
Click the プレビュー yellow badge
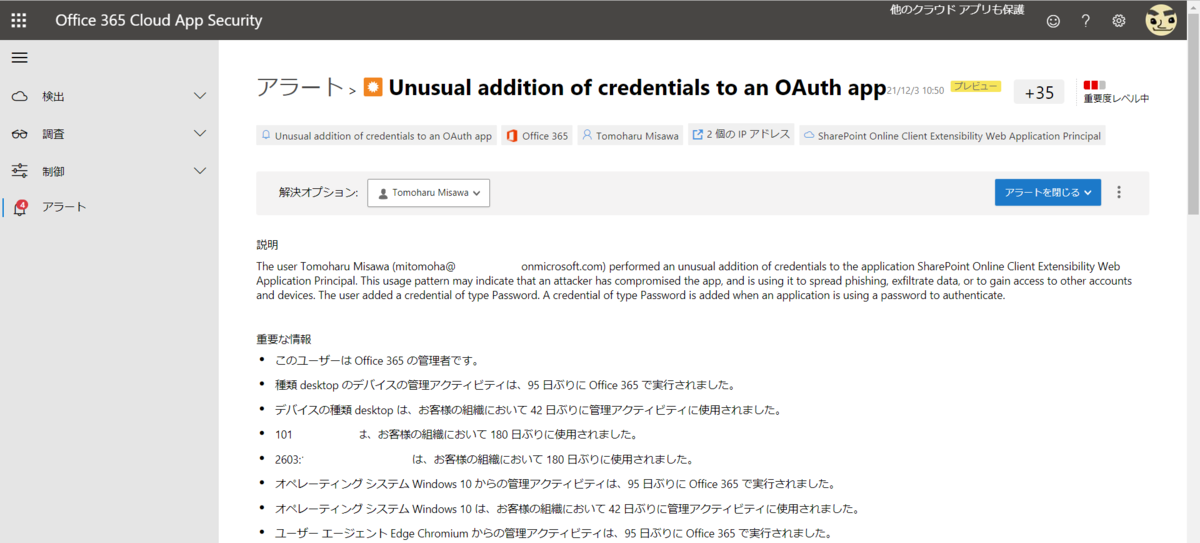tap(975, 87)
